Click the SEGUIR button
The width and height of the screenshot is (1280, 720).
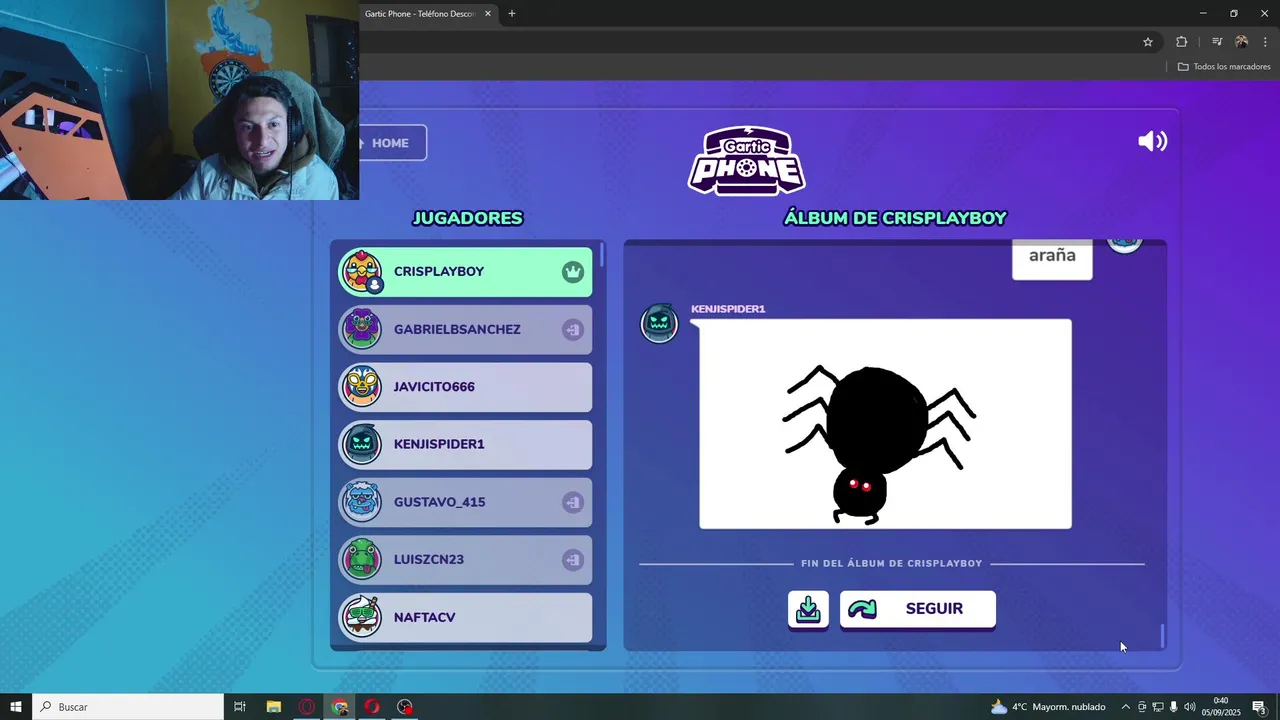click(x=918, y=609)
